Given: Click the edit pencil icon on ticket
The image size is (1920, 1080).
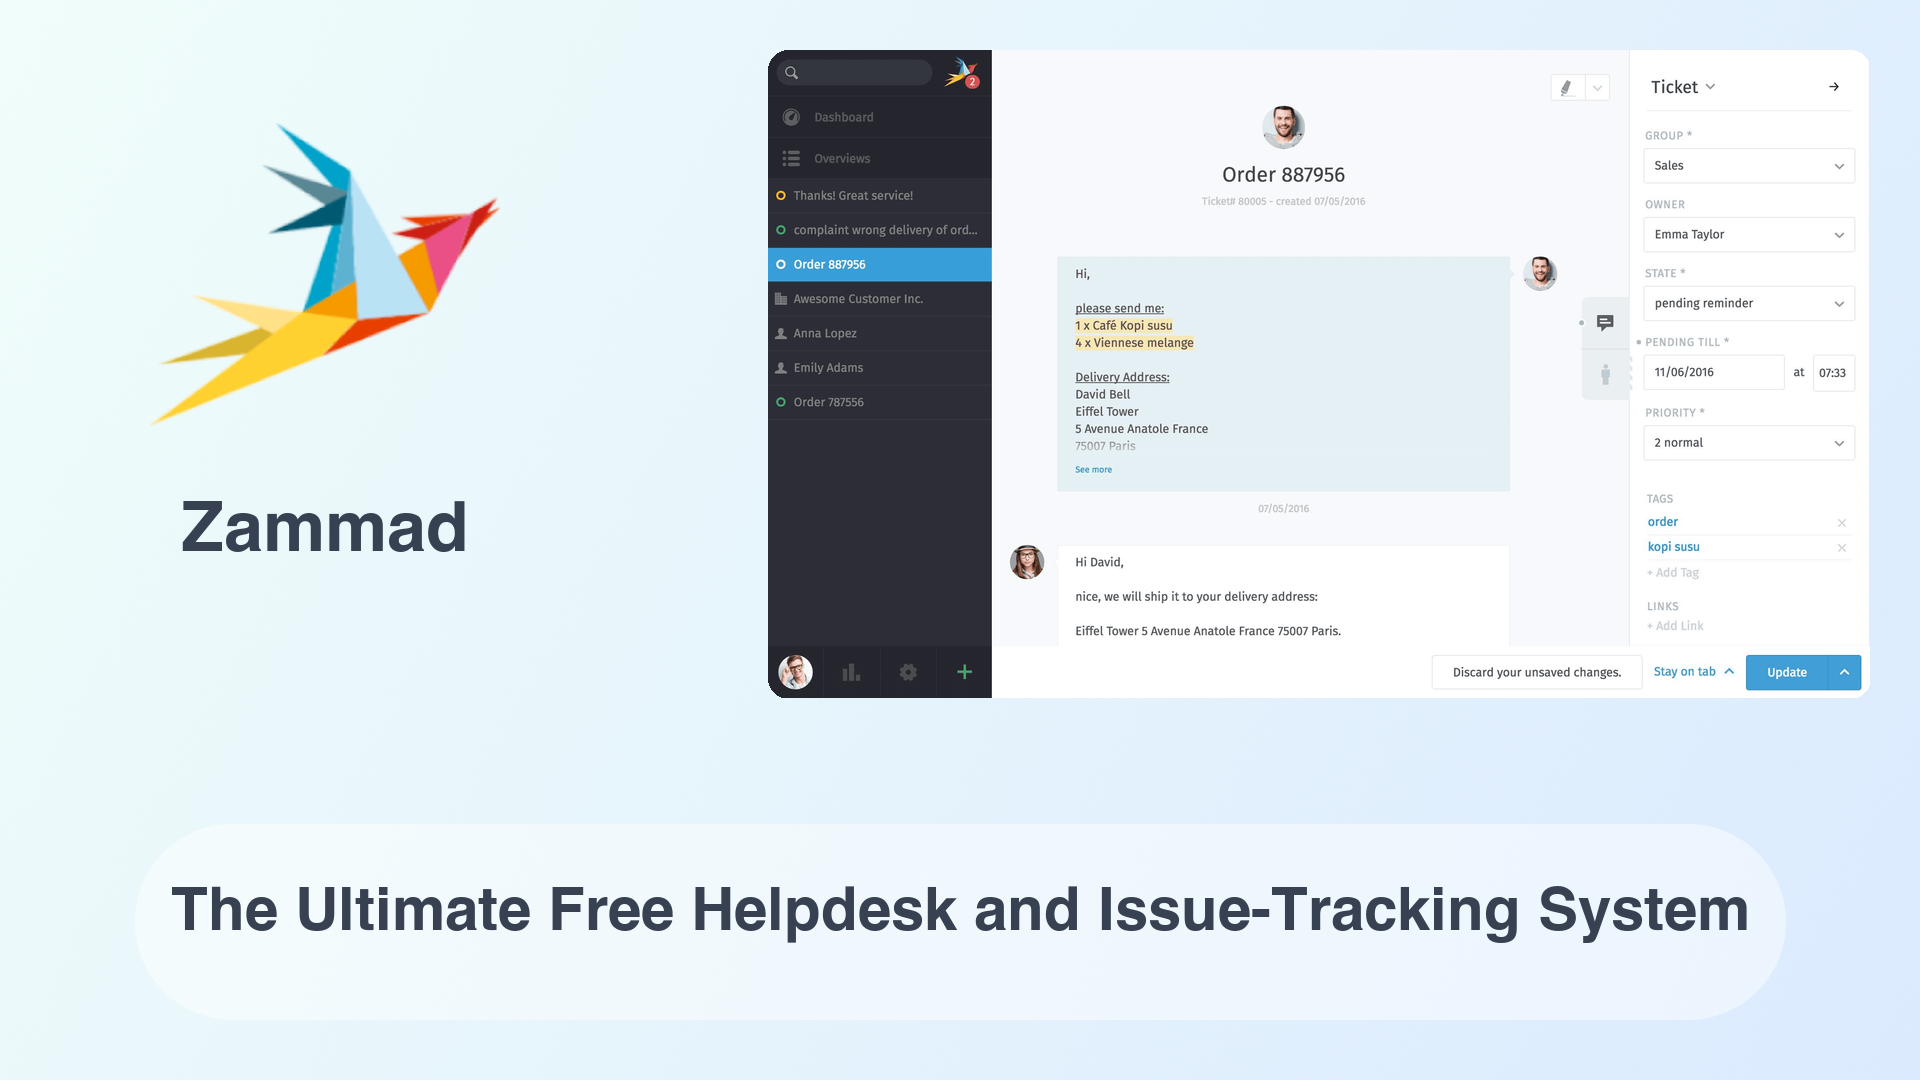Looking at the screenshot, I should click(x=1567, y=87).
